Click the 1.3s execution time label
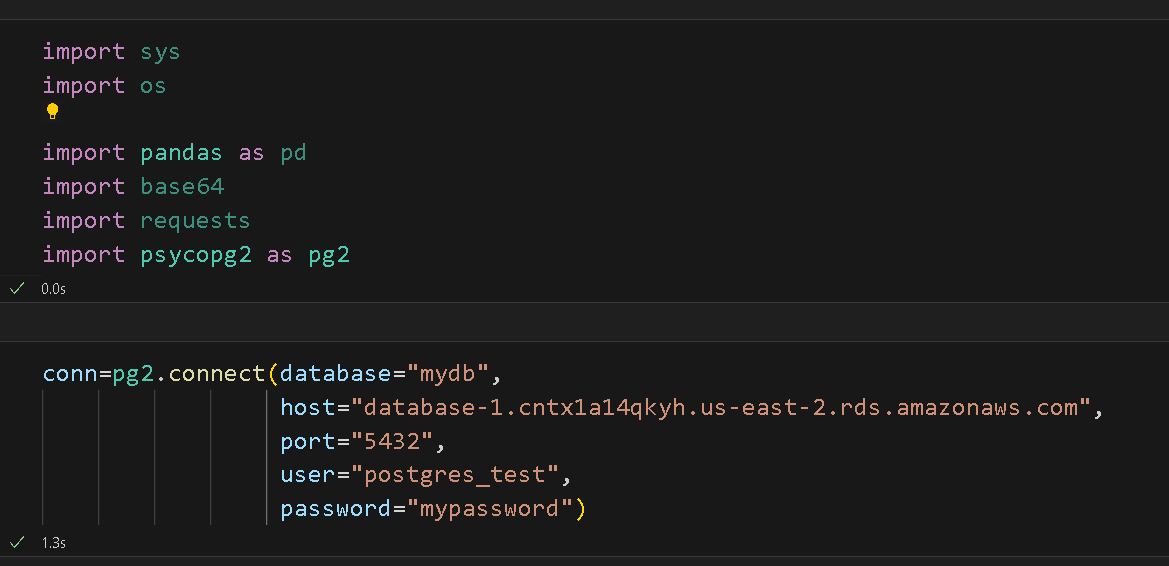 click(x=53, y=542)
